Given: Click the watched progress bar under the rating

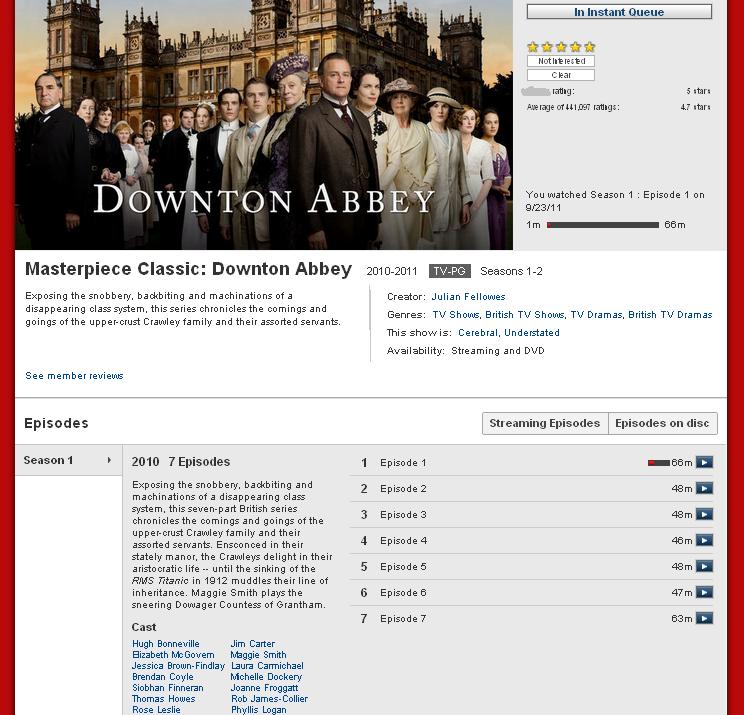Looking at the screenshot, I should (x=602, y=225).
